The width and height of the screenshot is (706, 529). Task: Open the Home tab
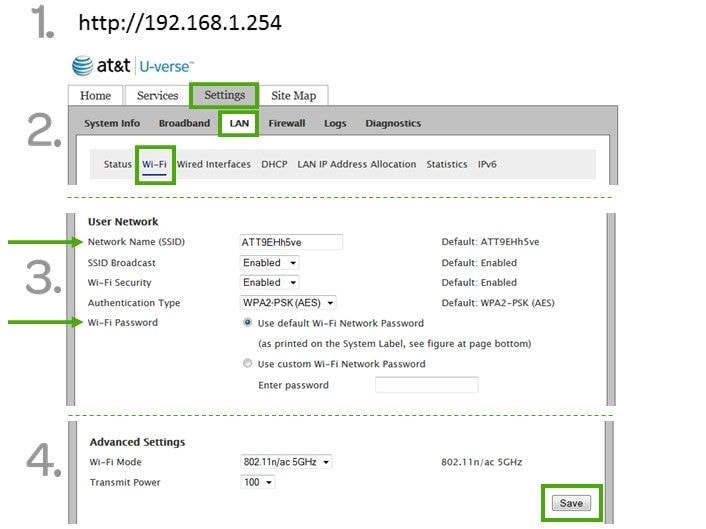[x=96, y=96]
